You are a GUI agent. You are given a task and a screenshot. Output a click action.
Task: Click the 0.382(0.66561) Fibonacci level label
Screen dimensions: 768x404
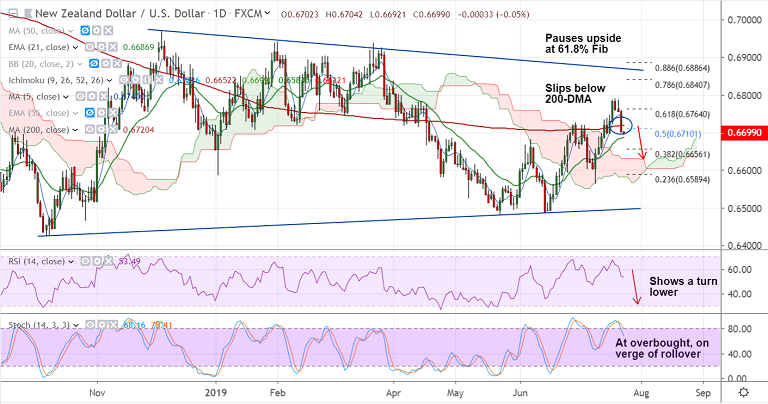coord(682,154)
